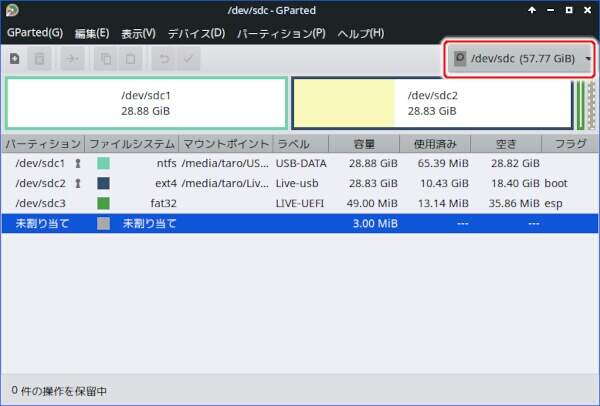Sort by the ファイルシステム column header
This screenshot has height=406, width=600.
tap(131, 143)
